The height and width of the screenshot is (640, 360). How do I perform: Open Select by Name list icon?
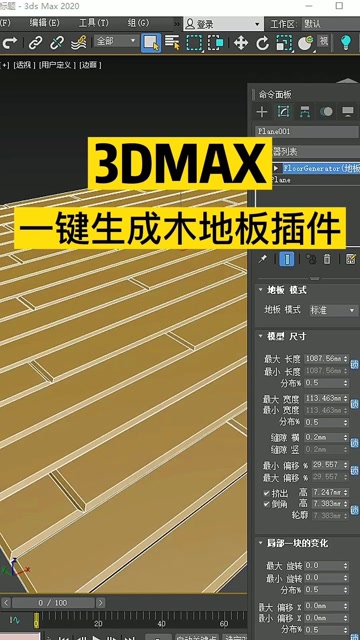pyautogui.click(x=172, y=42)
